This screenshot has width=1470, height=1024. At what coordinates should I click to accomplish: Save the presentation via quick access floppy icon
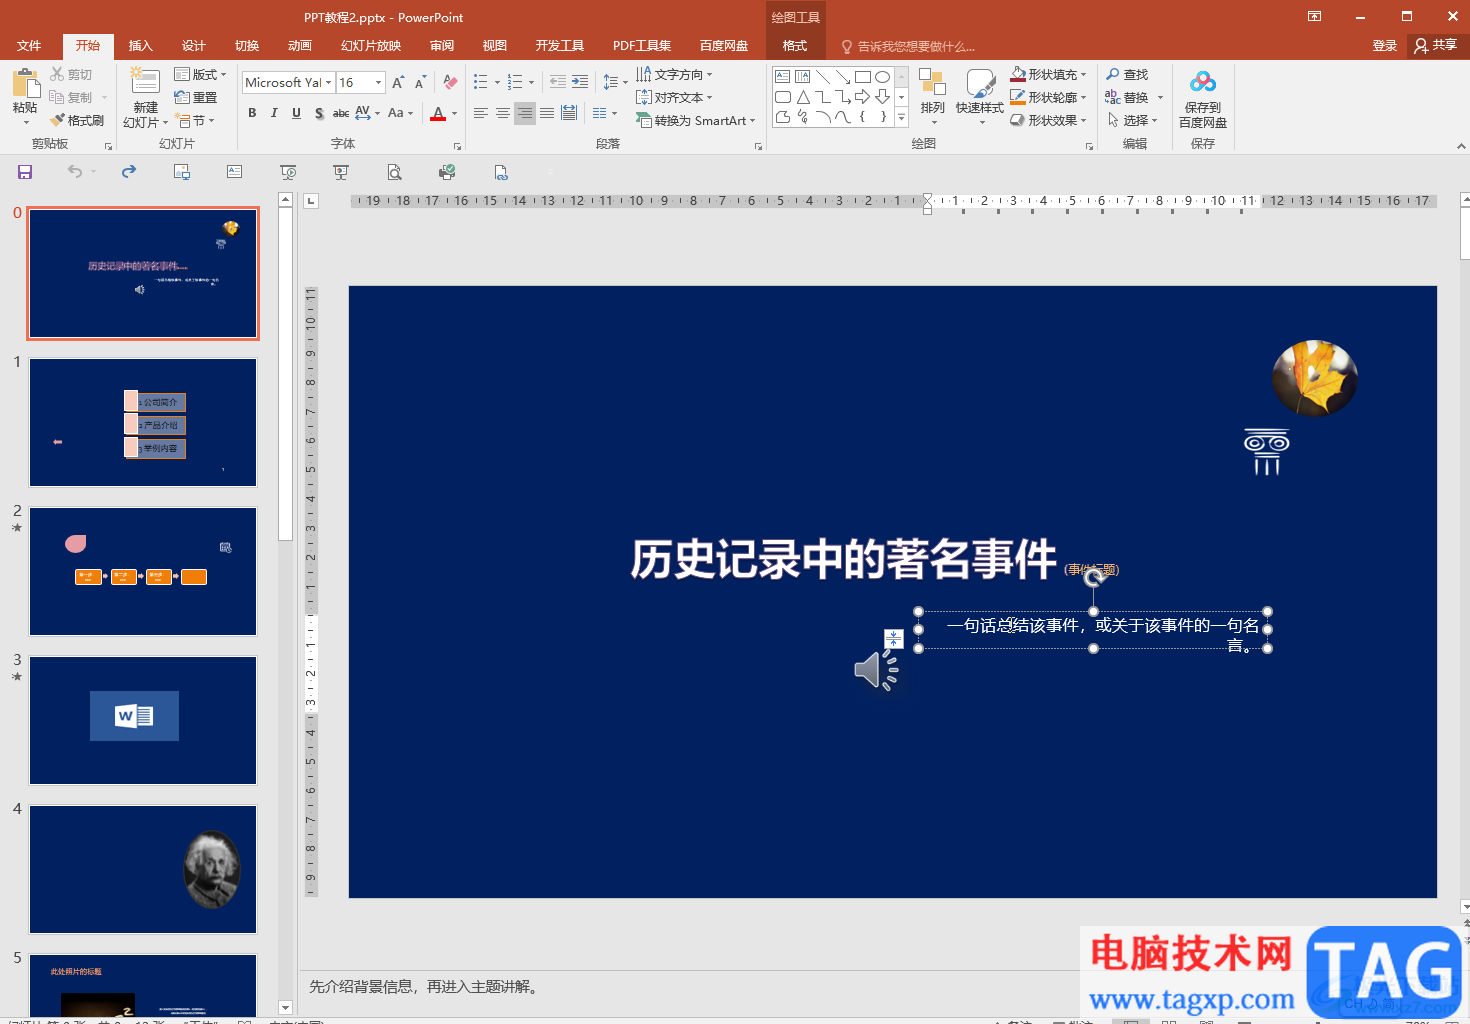click(x=25, y=172)
